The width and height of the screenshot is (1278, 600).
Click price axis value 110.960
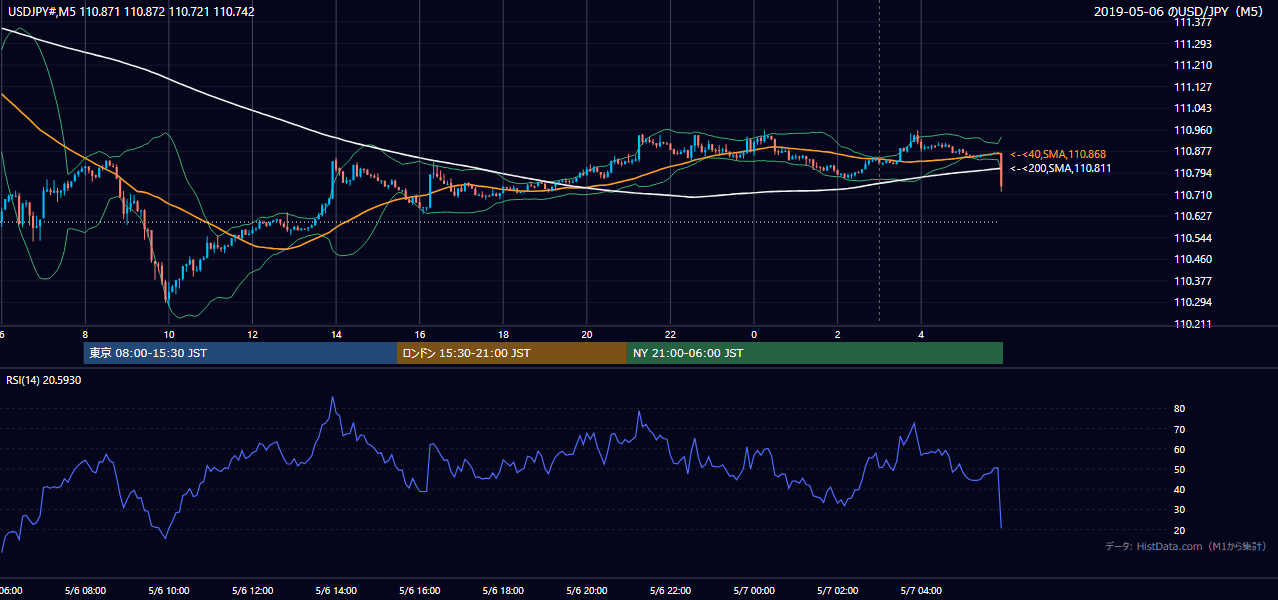coord(1193,130)
